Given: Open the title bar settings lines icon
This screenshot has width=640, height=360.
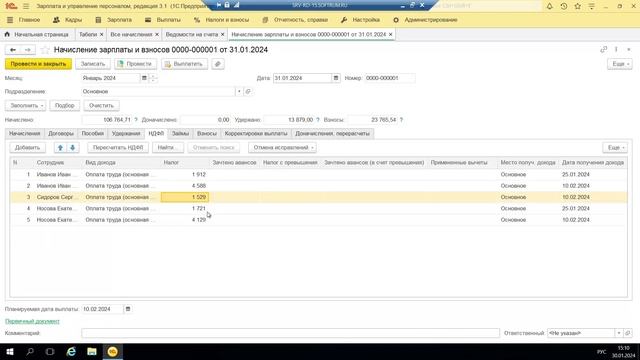Looking at the screenshot, I should (591, 6).
